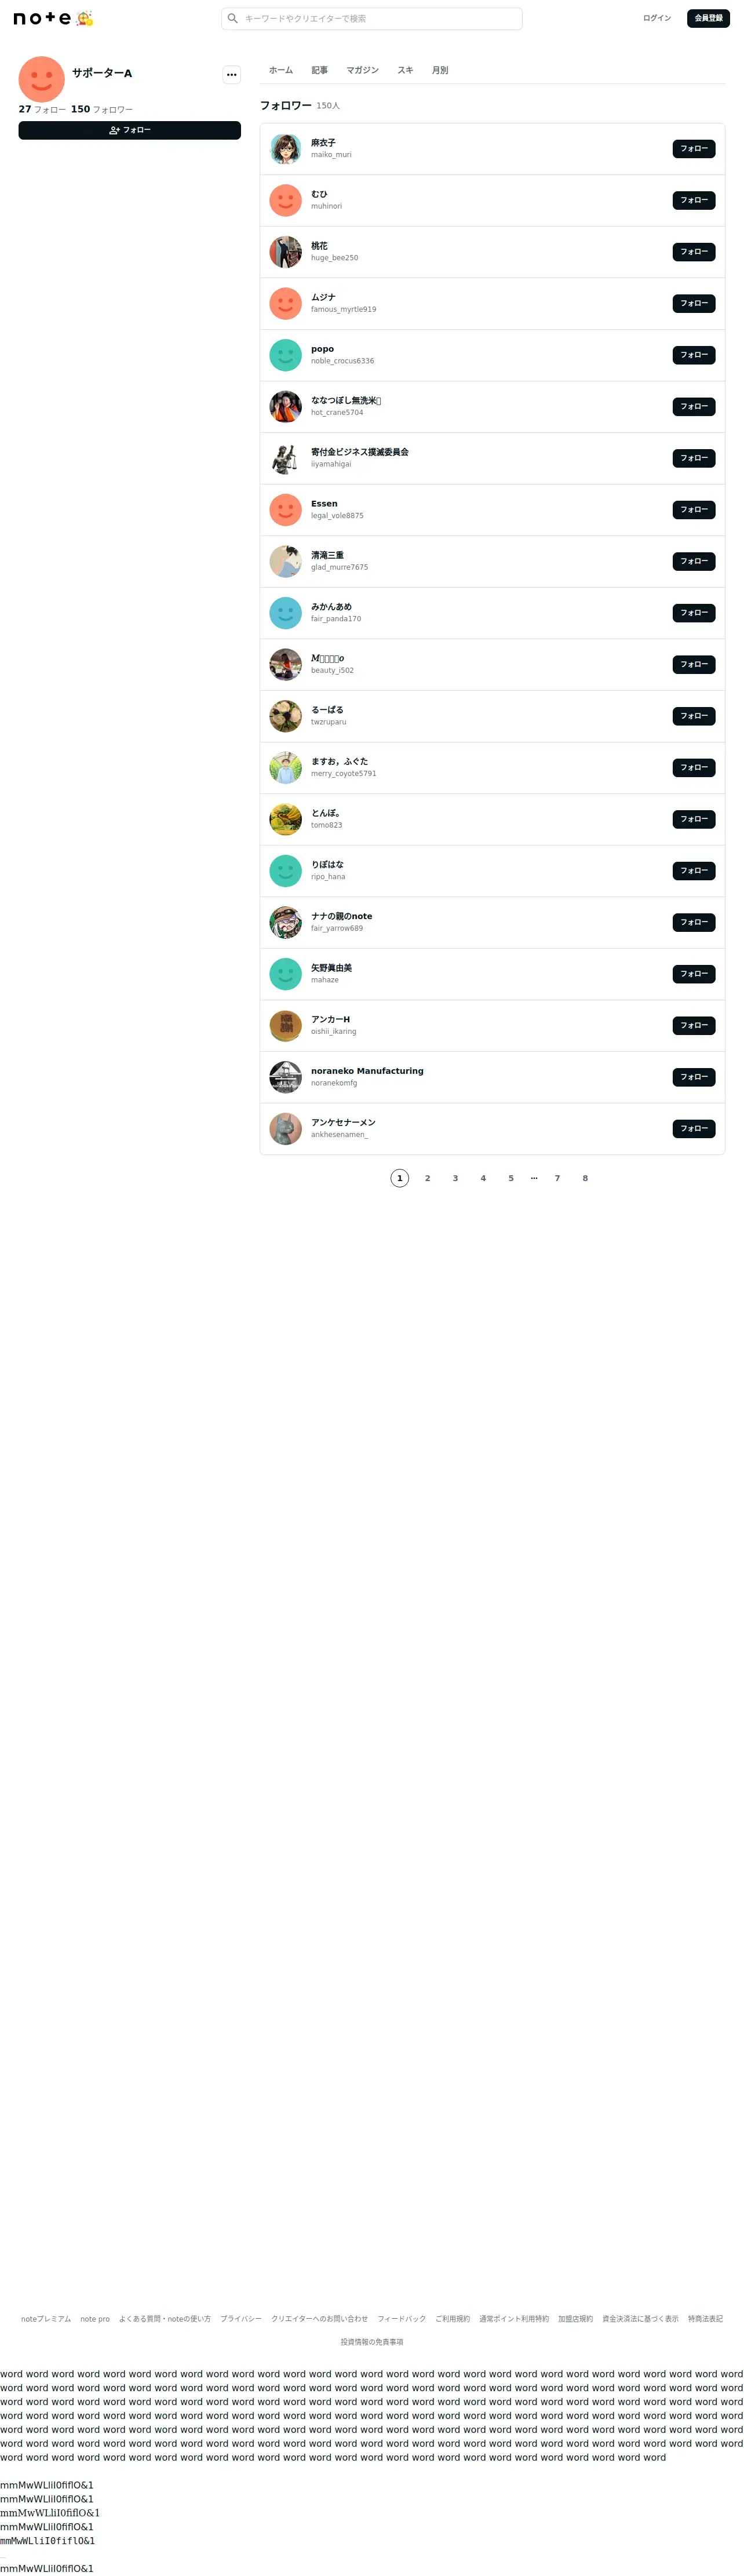744x2576 pixels.
Task: Open the three-dot menu beside サポーターA
Action: click(232, 74)
